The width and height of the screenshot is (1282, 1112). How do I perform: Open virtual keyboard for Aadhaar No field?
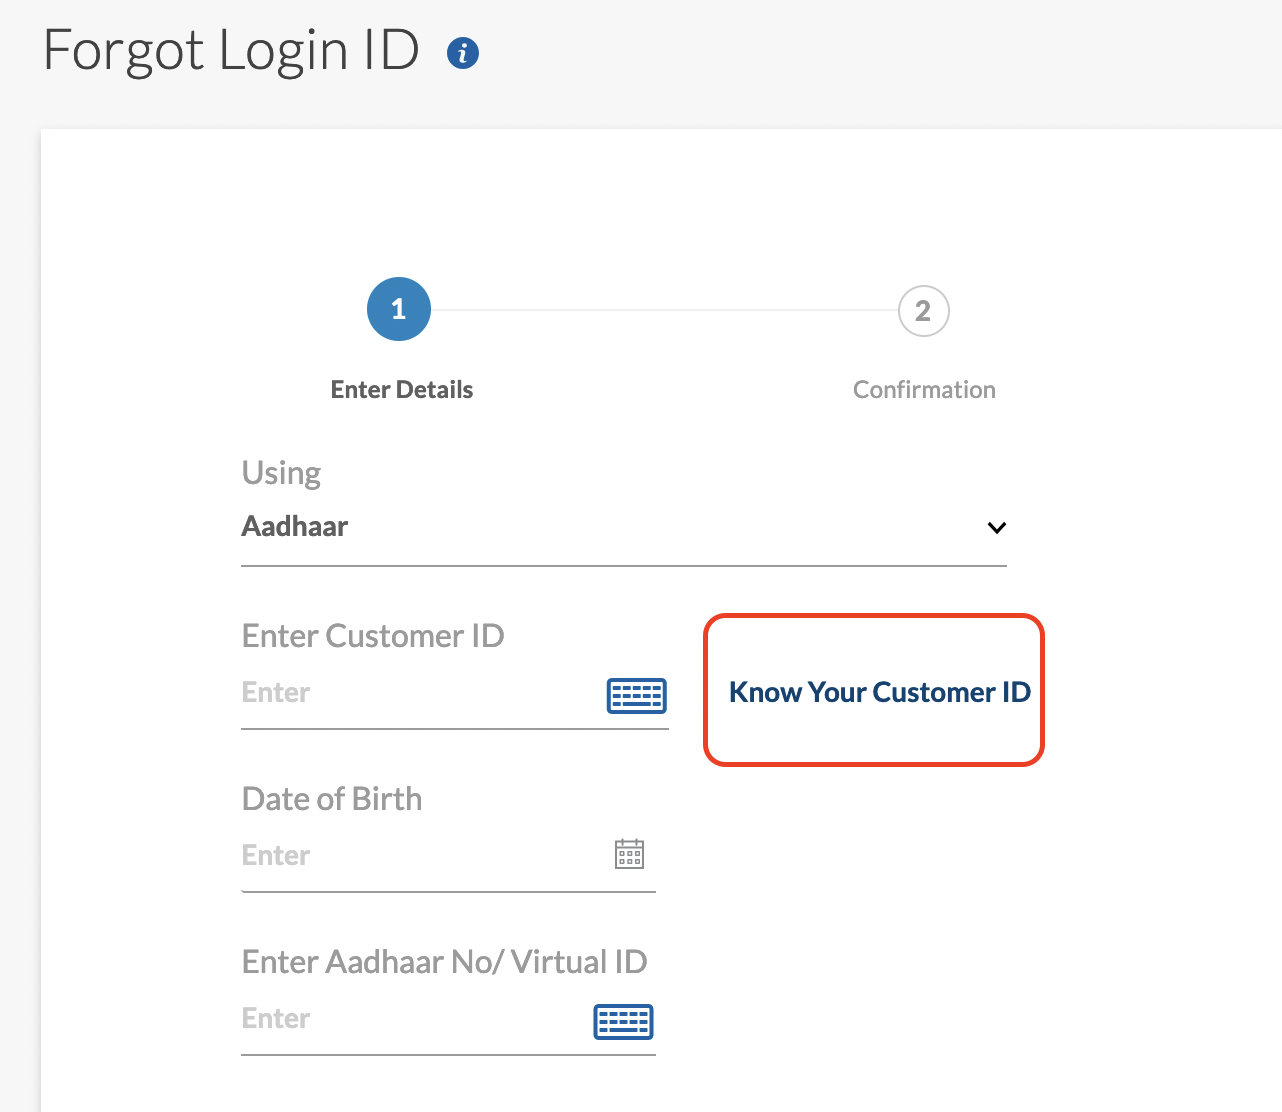(x=624, y=1021)
